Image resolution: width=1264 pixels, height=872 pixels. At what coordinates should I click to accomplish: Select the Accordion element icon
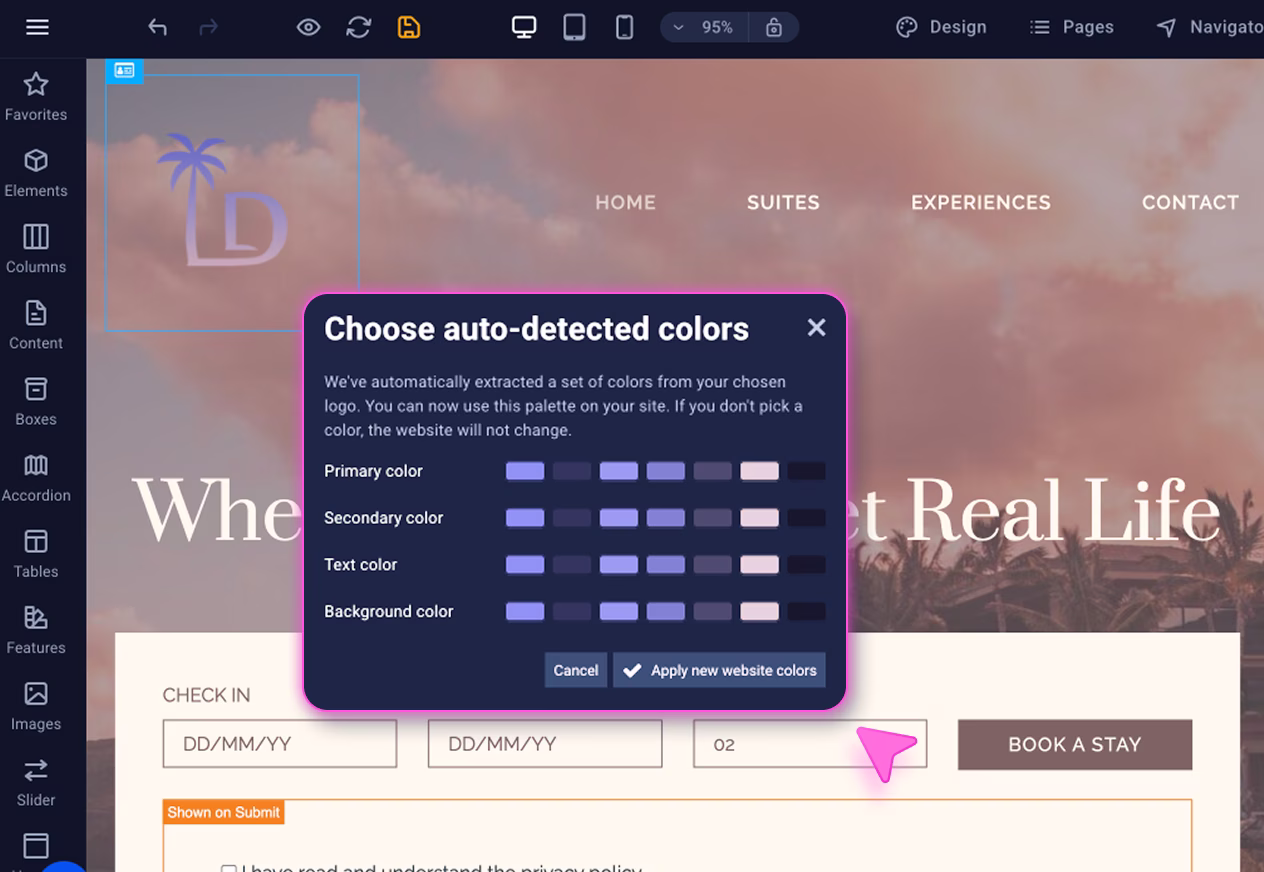[36, 476]
